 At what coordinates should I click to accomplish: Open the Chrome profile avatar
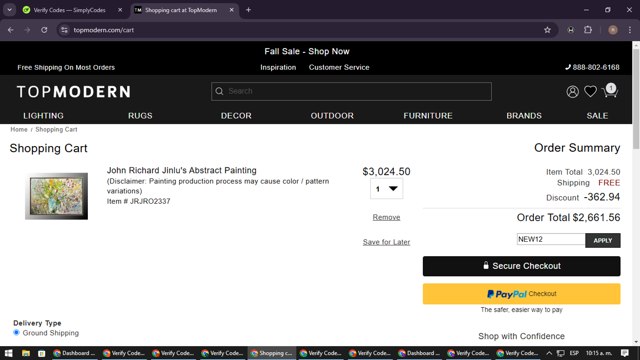[613, 30]
